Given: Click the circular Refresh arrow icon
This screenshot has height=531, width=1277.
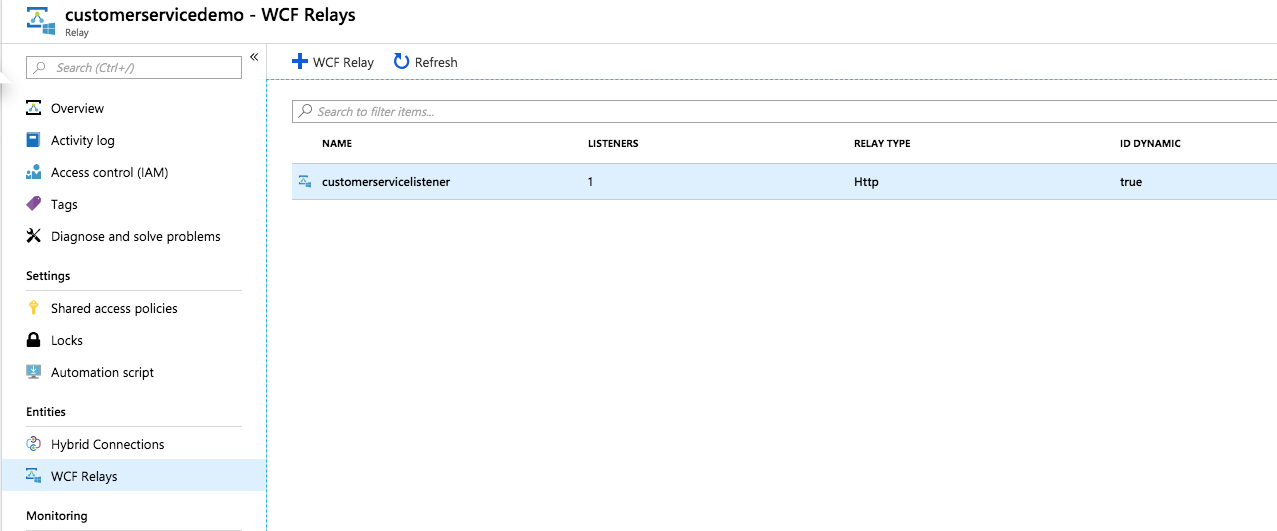Looking at the screenshot, I should 401,61.
